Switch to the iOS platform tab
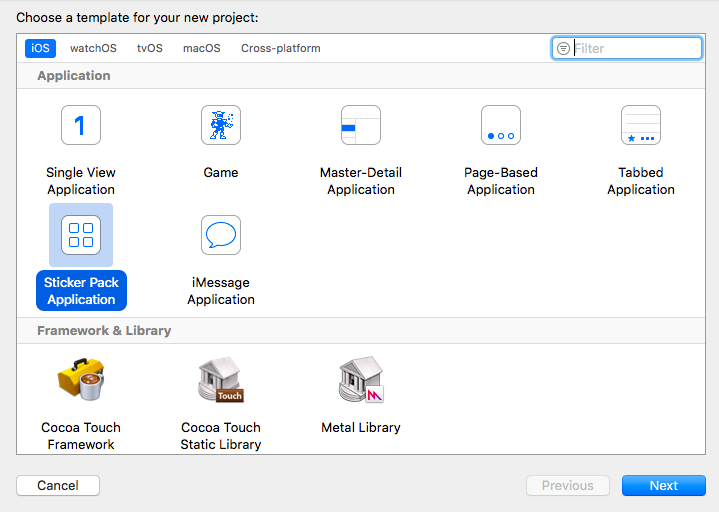 pyautogui.click(x=40, y=48)
